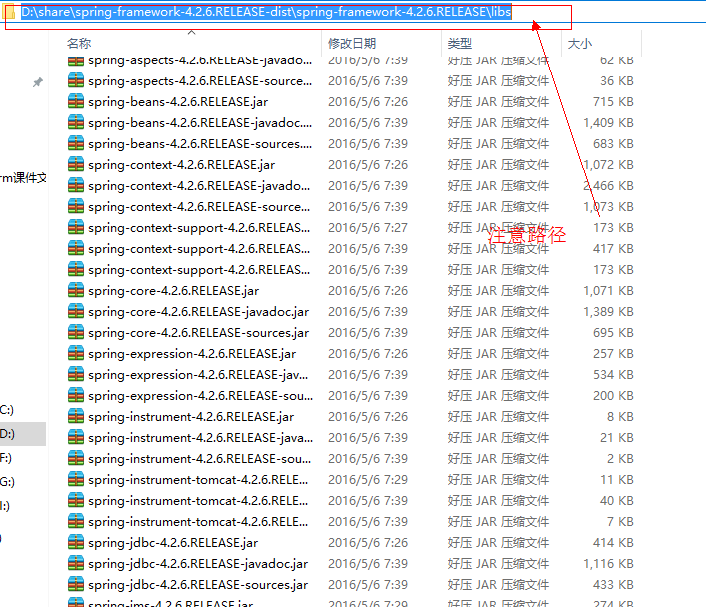Click the 1,116 KB size cell
This screenshot has width=706, height=607.
click(608, 564)
